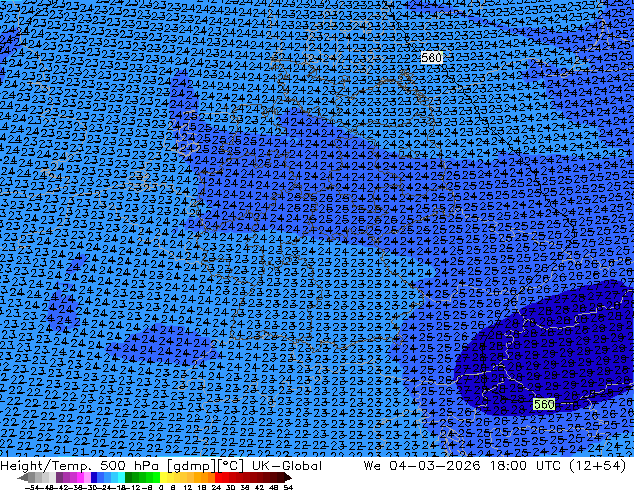Viewport: 634px width, 490px height.
Task: Click the (12+54) run offset label
Action: (598, 466)
